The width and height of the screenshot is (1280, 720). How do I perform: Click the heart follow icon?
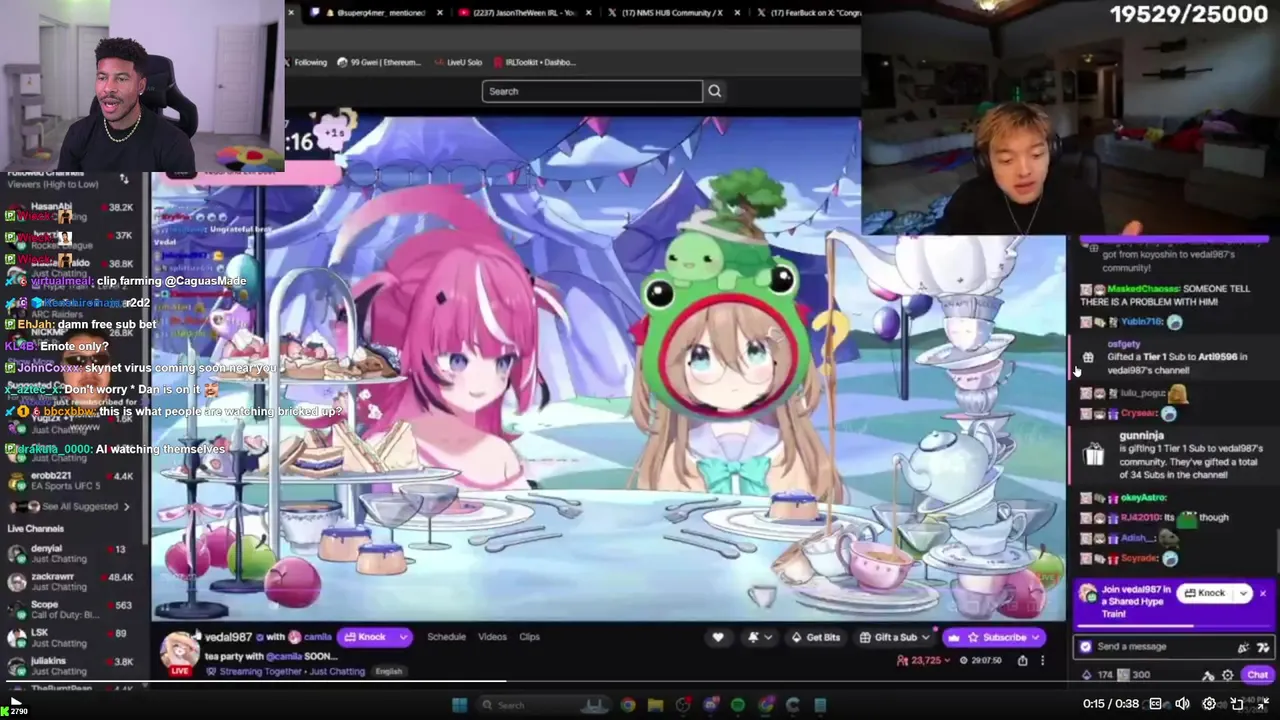(x=717, y=637)
